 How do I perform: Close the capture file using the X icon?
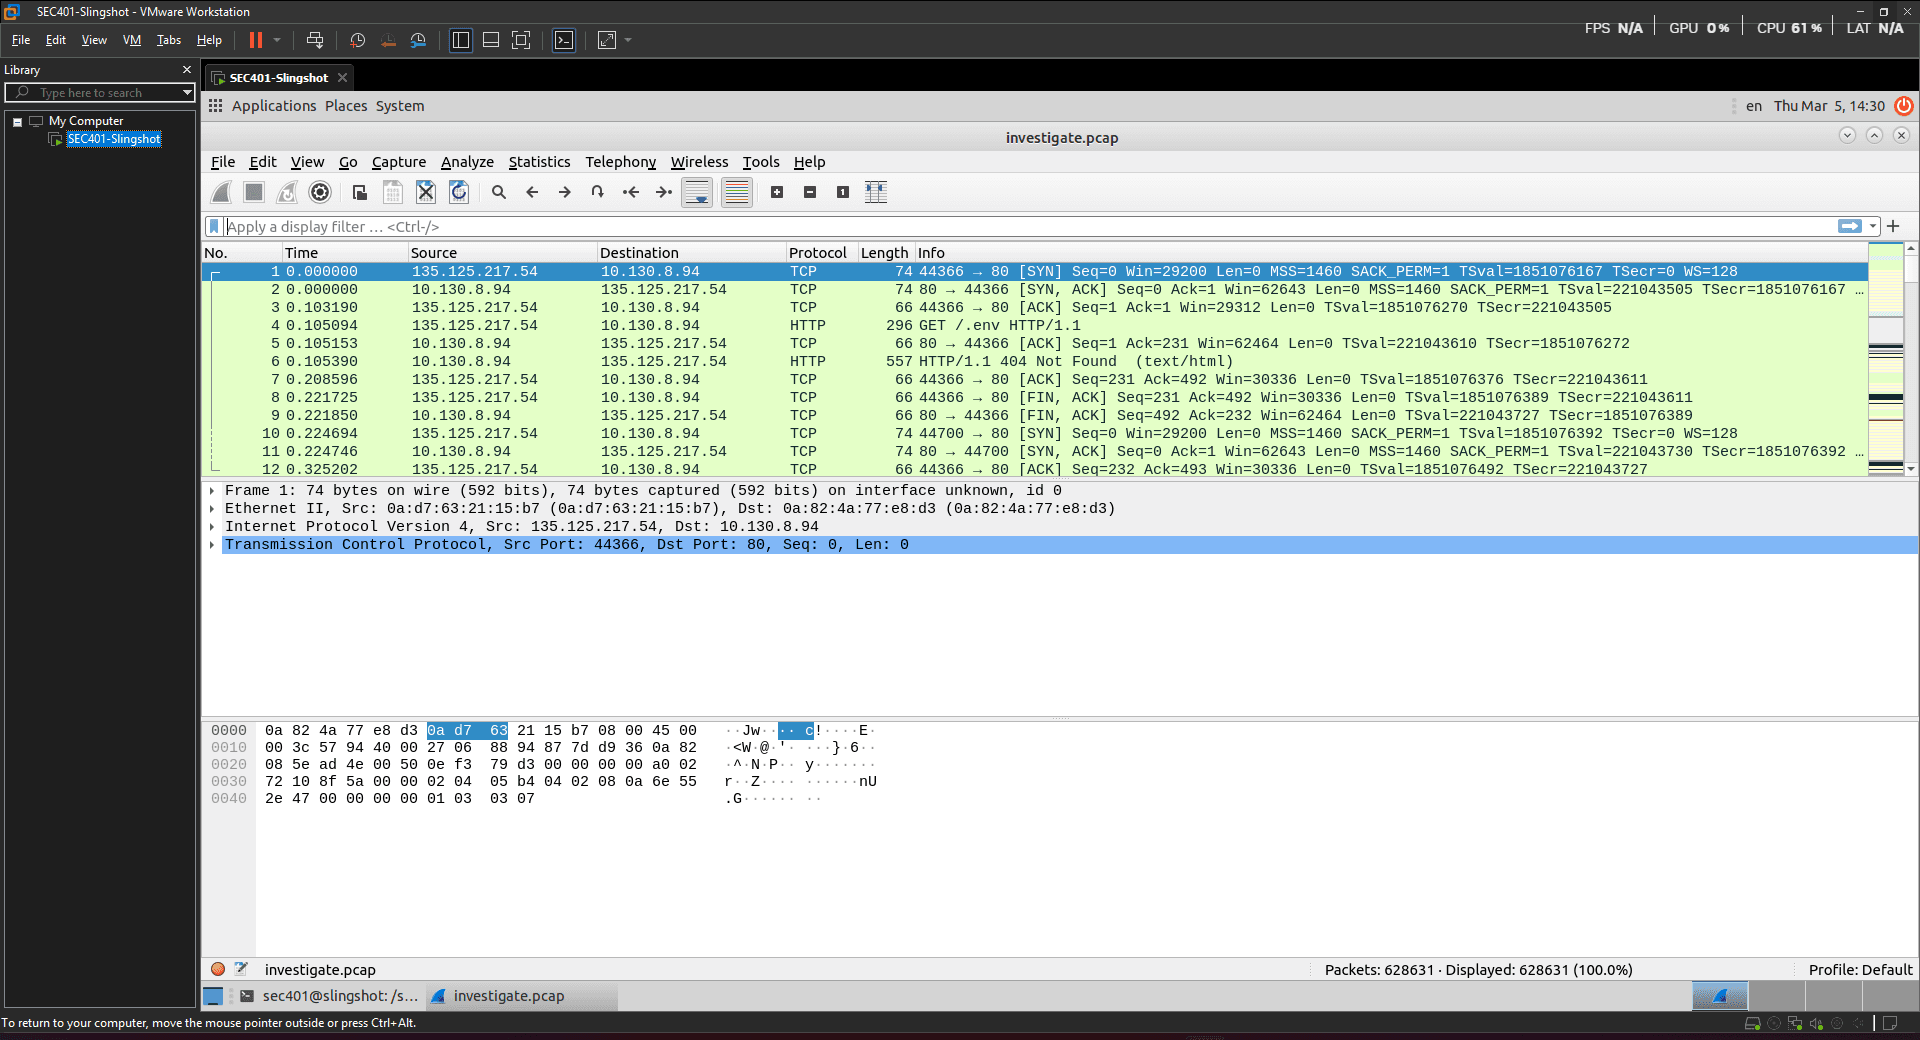425,192
